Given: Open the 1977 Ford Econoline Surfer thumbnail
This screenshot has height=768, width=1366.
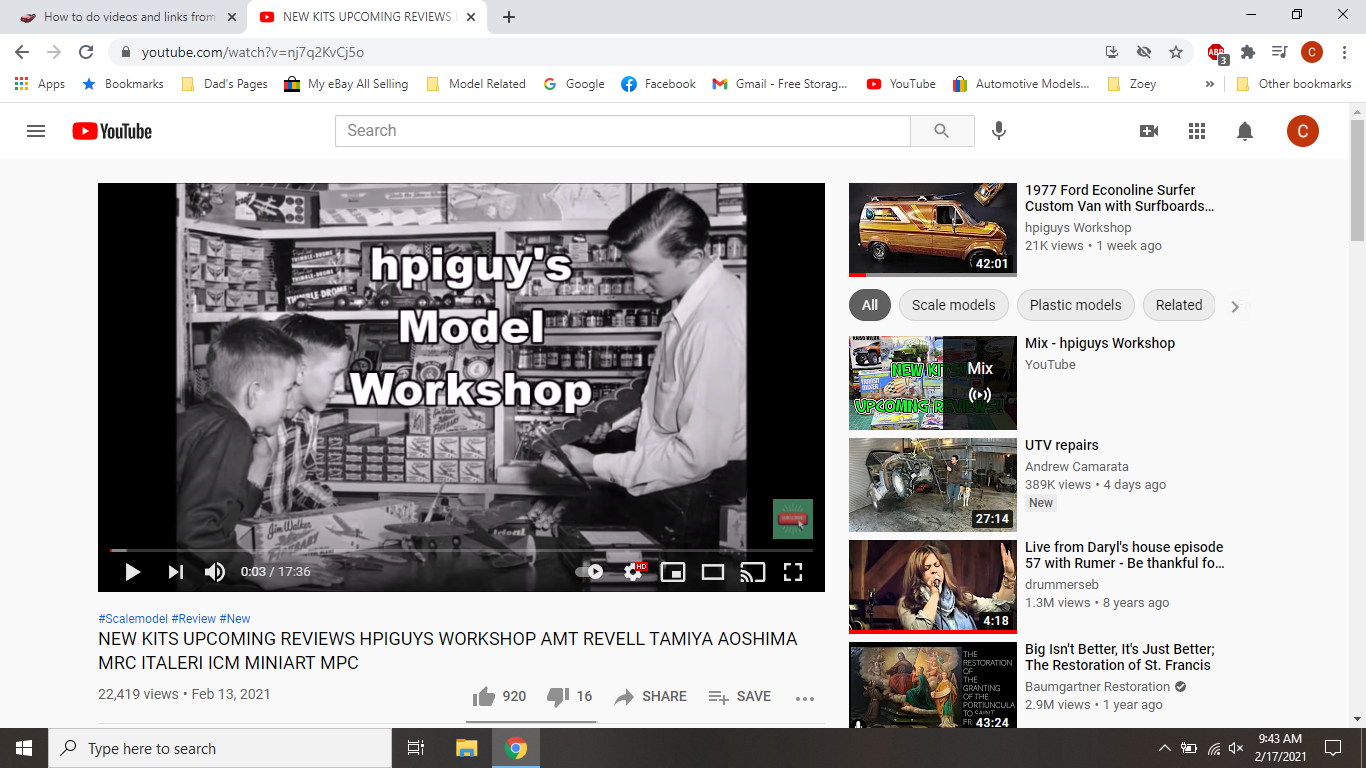Looking at the screenshot, I should tap(933, 230).
